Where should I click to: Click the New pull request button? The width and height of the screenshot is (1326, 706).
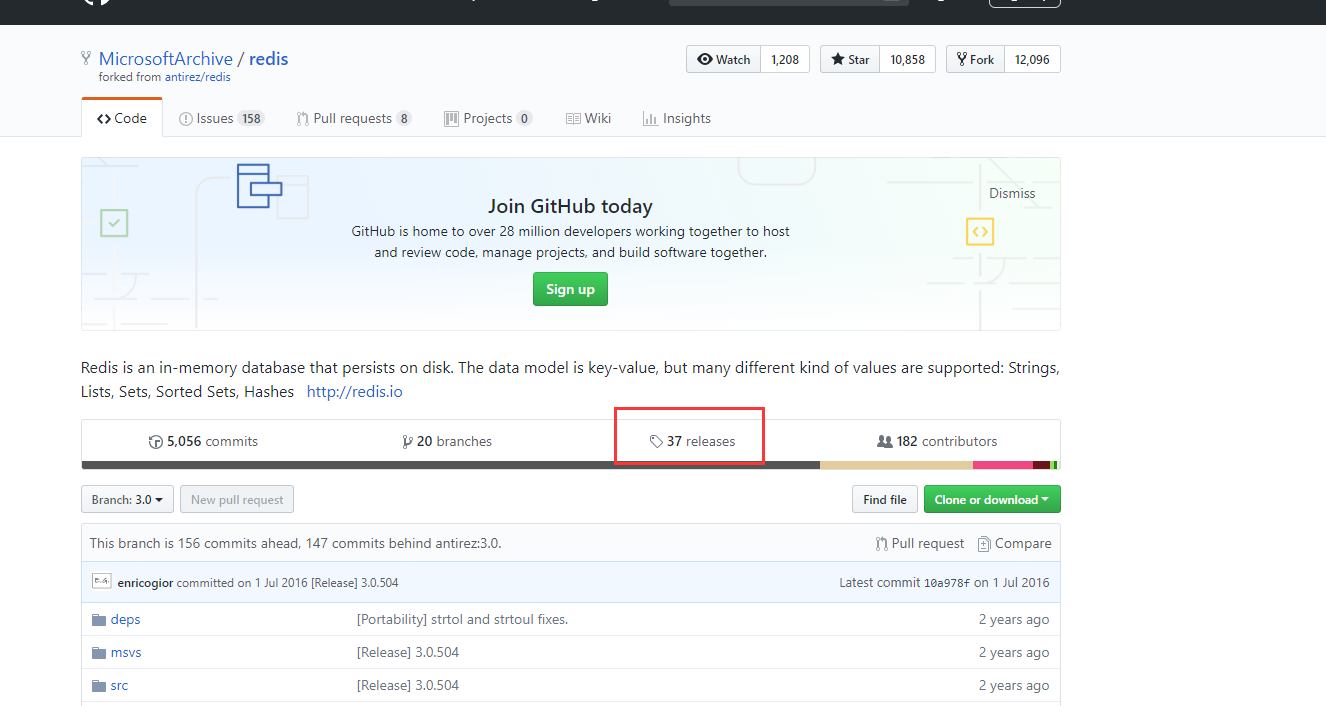(238, 499)
